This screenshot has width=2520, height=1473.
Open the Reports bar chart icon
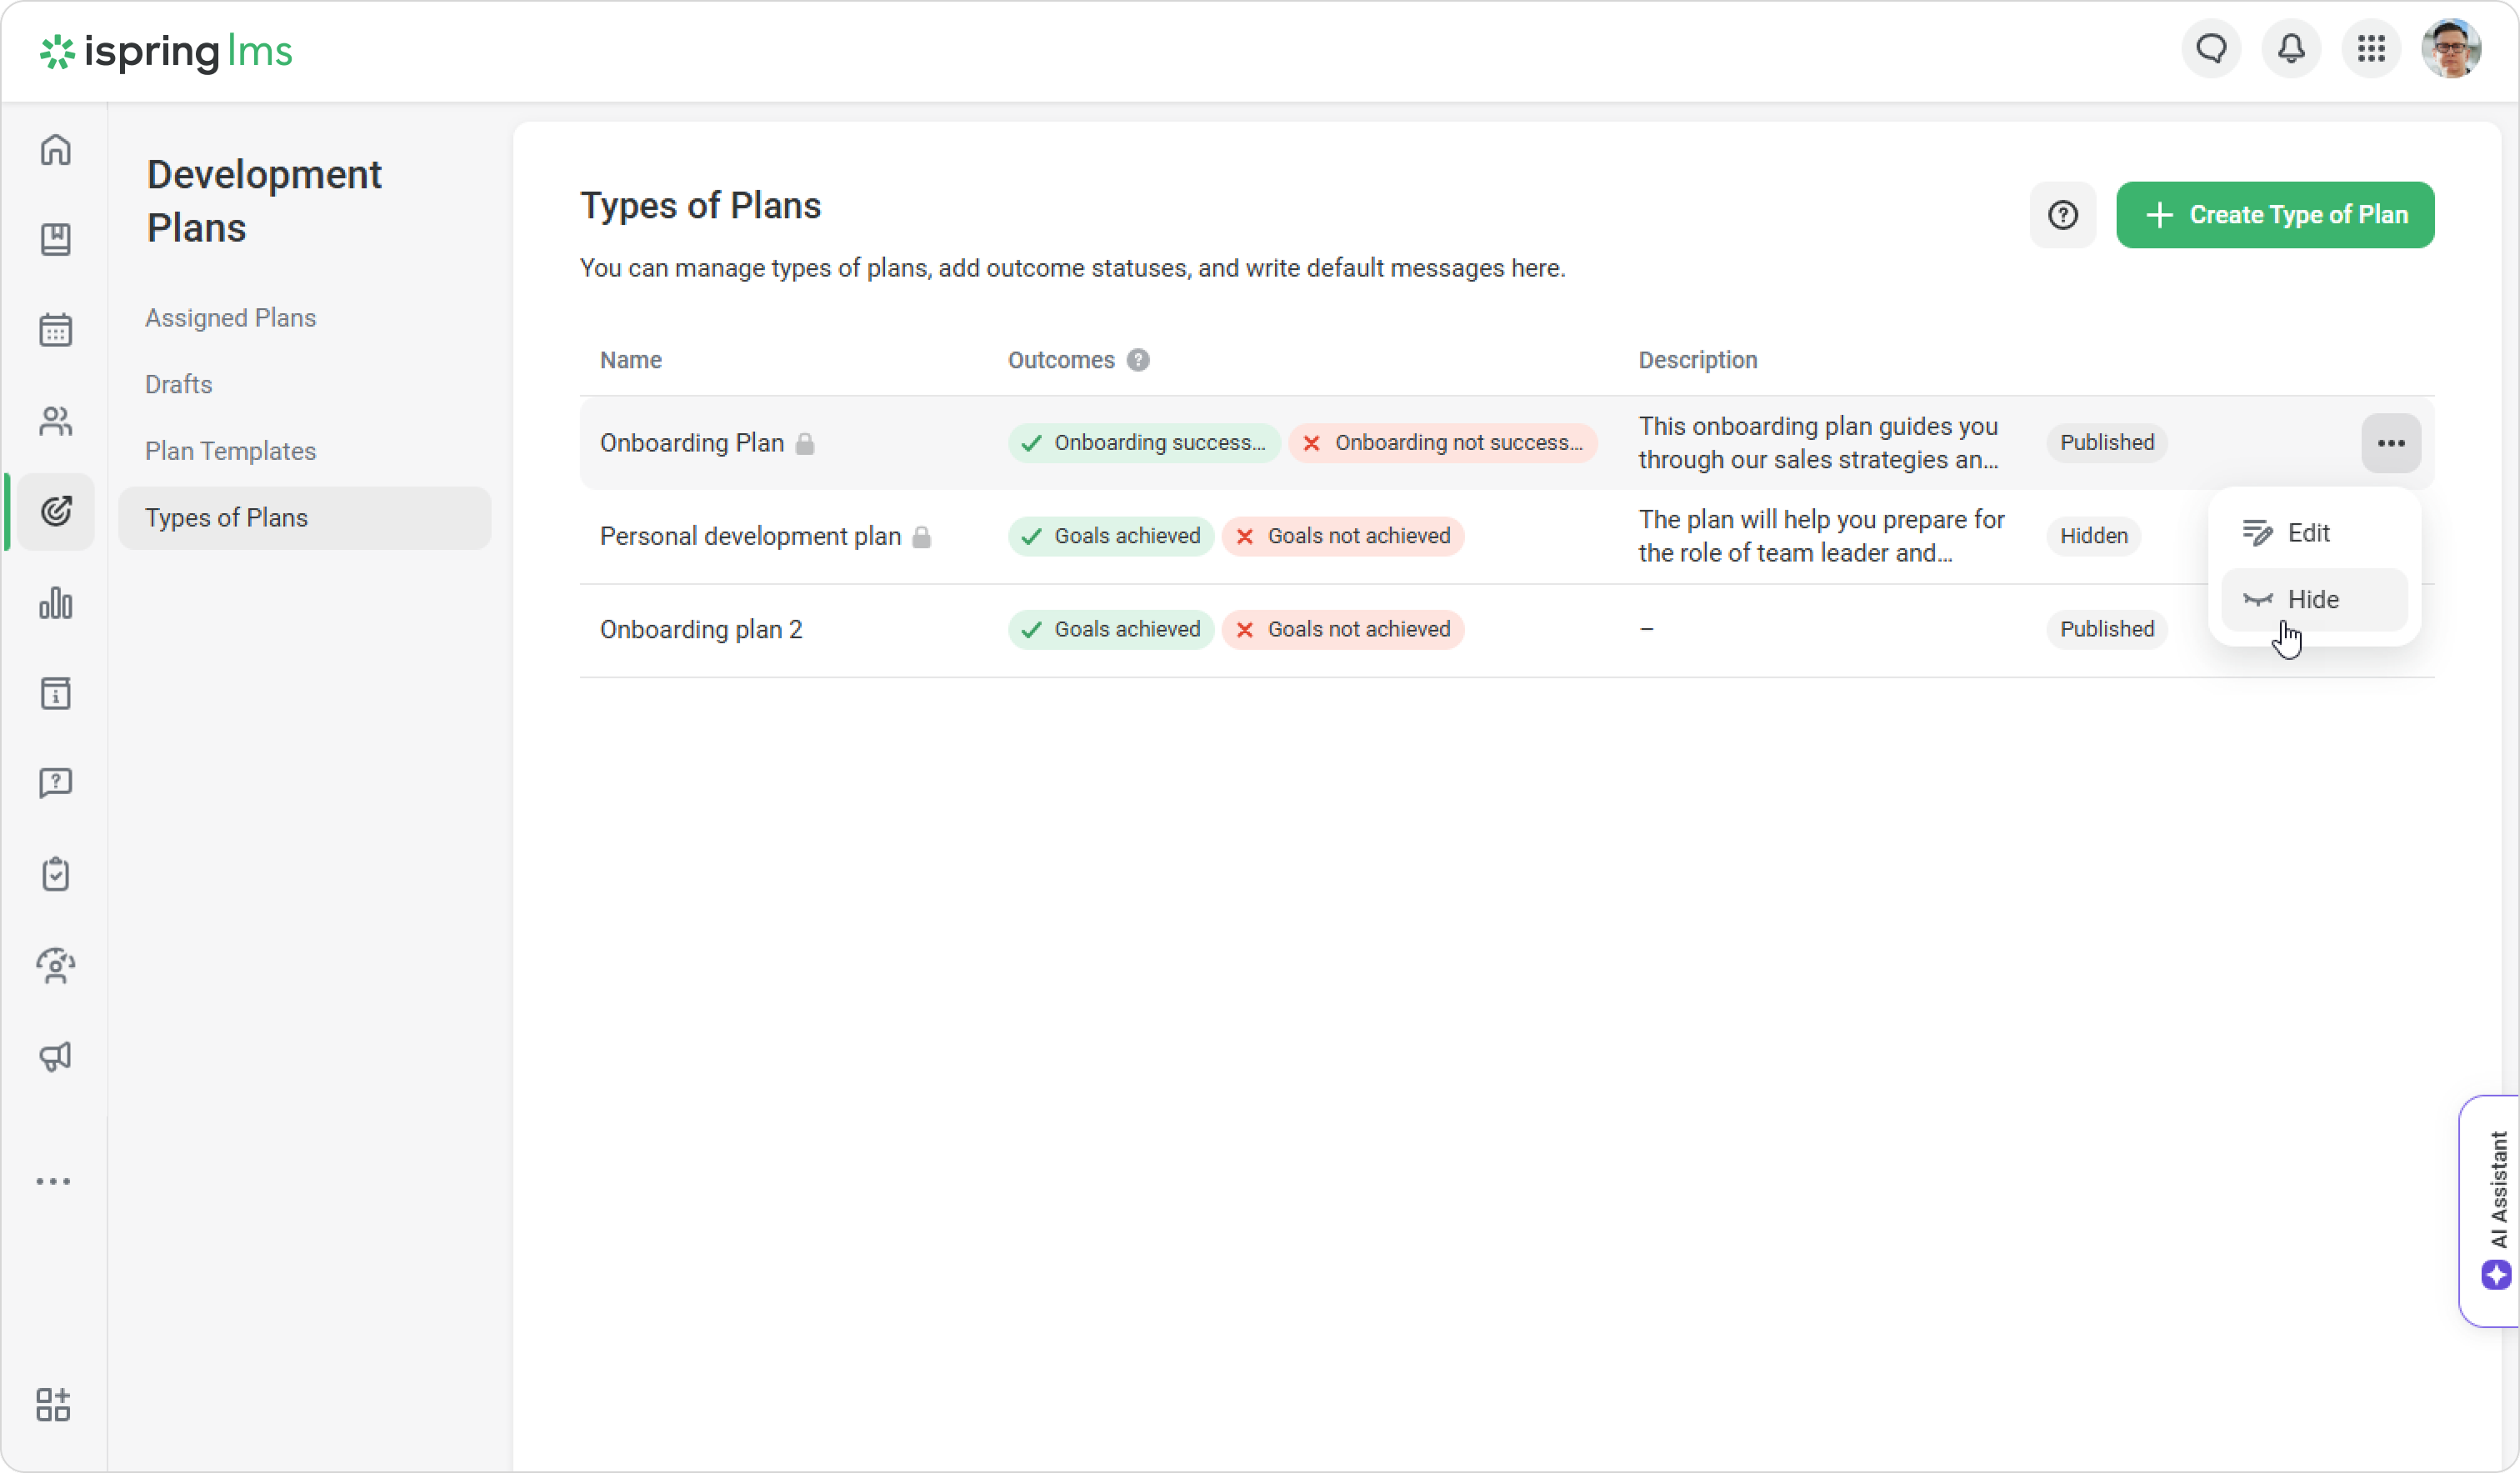click(x=56, y=603)
